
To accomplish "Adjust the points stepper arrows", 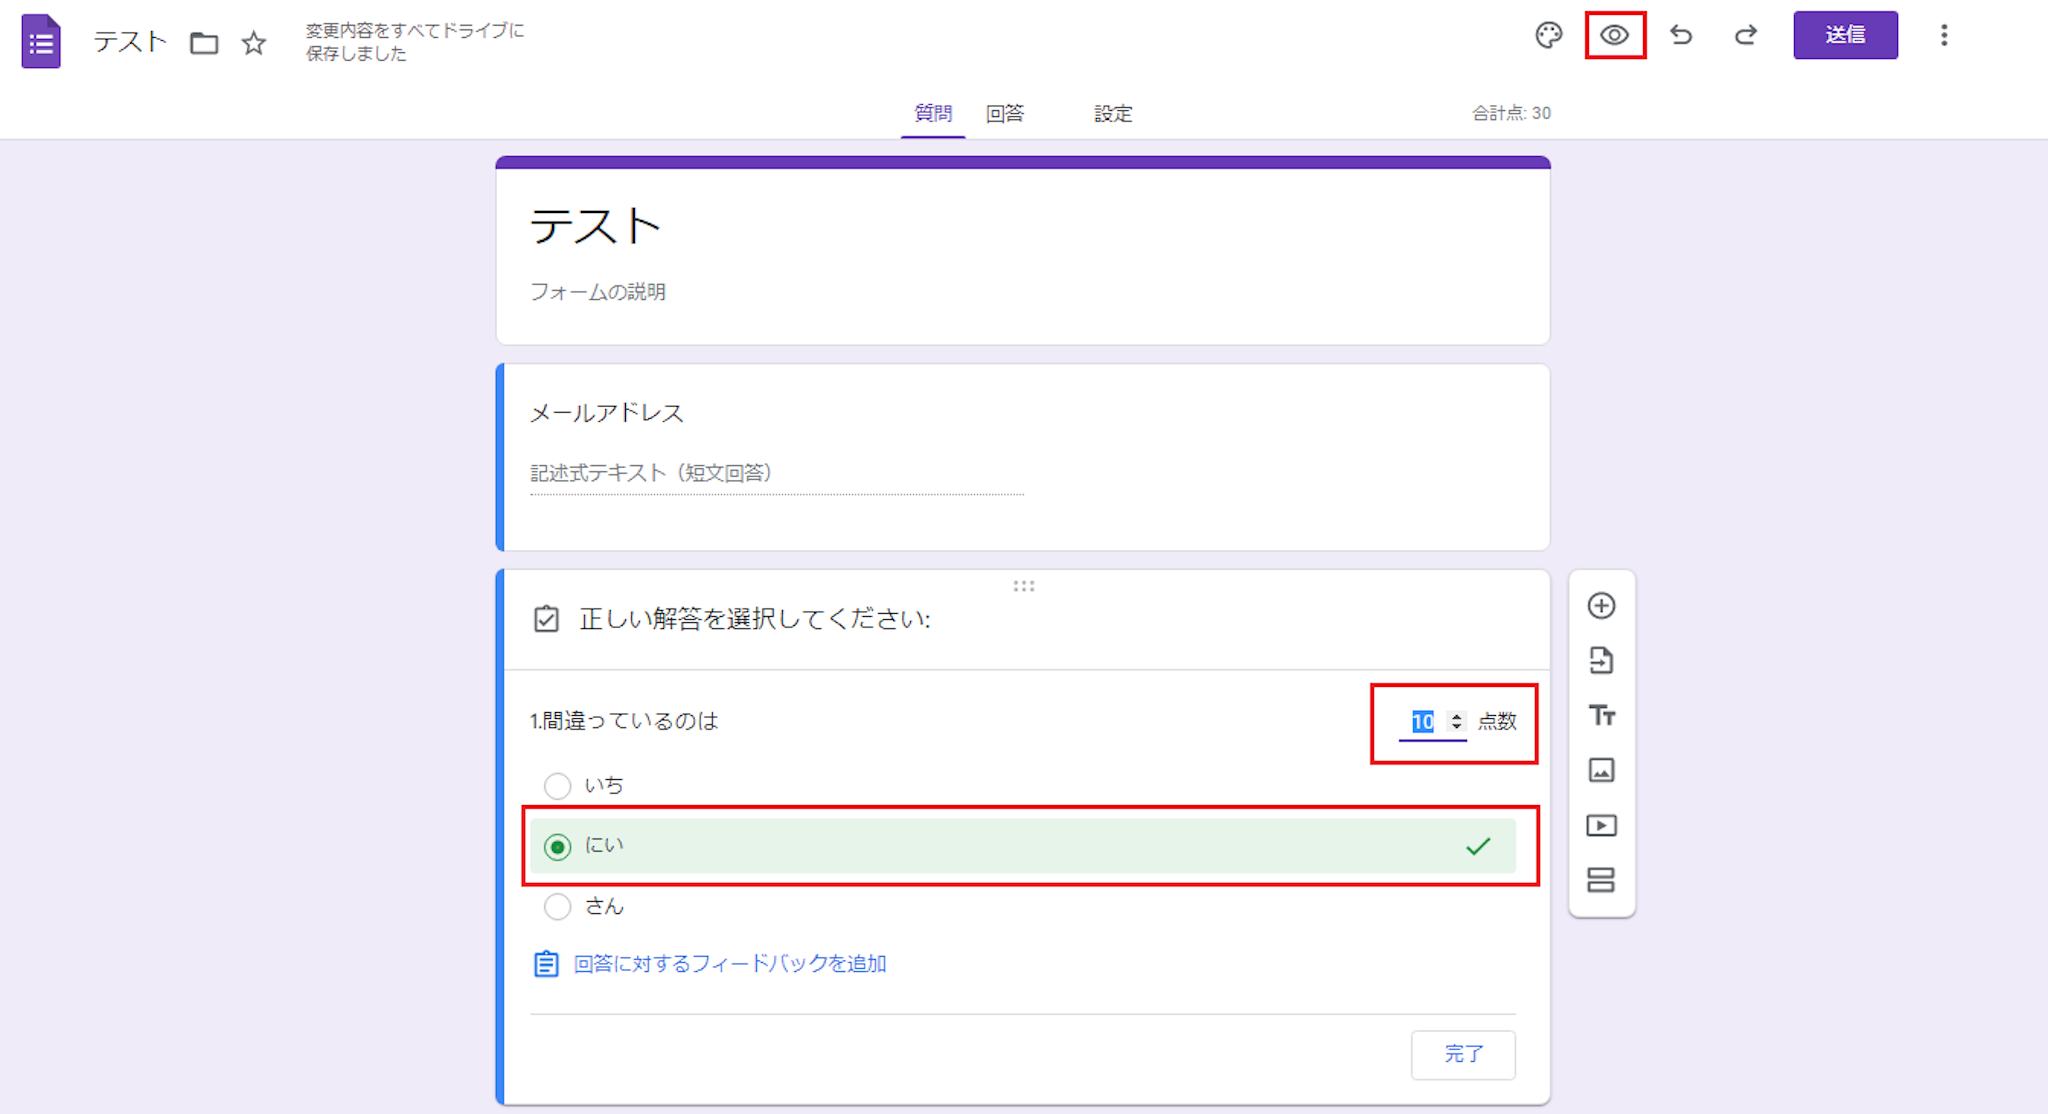I will click(1456, 721).
